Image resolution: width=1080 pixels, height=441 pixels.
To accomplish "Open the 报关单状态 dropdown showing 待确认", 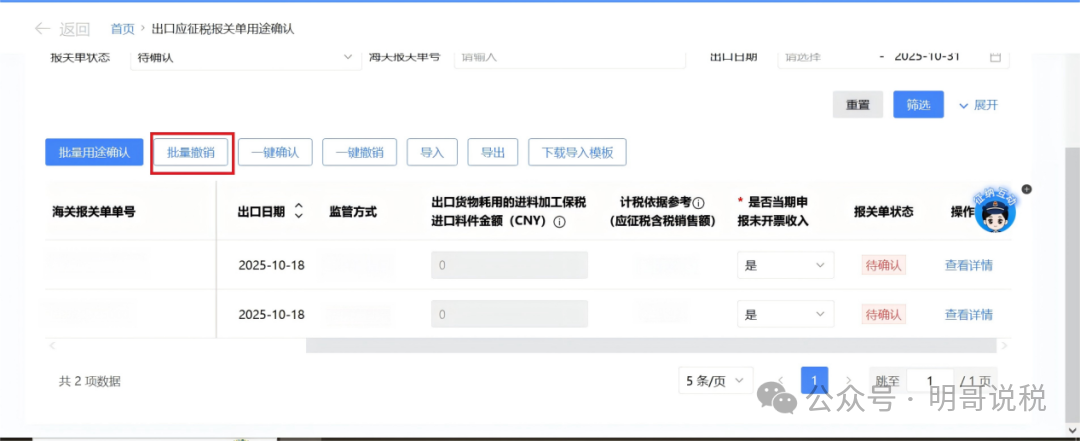I will click(244, 57).
